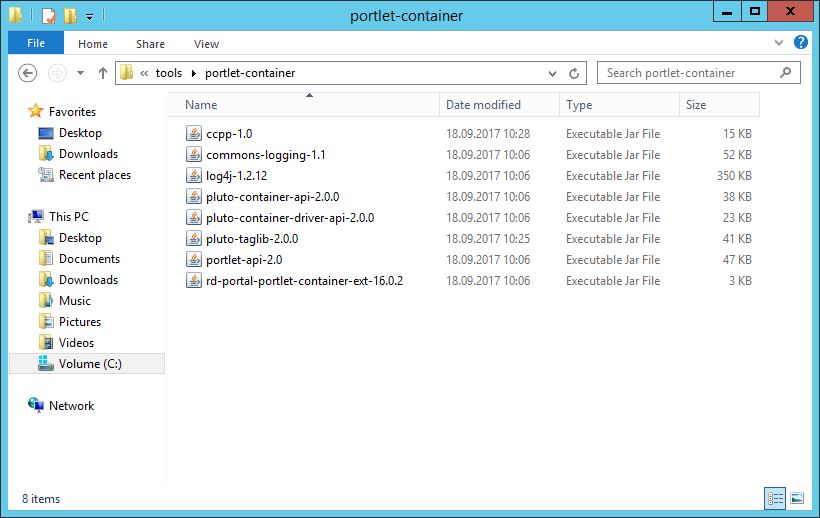The width and height of the screenshot is (820, 518).
Task: Sort files by Date modified column
Action: click(499, 105)
